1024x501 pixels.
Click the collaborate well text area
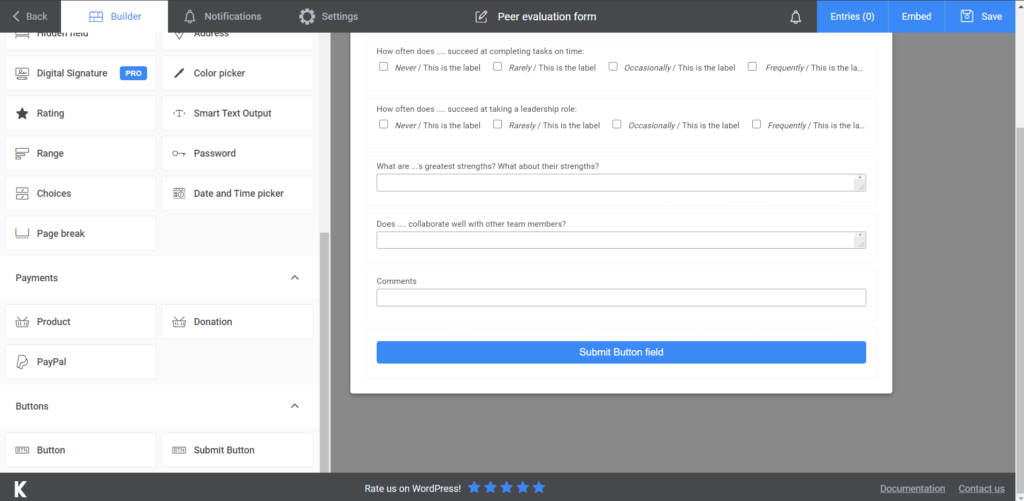(x=621, y=240)
